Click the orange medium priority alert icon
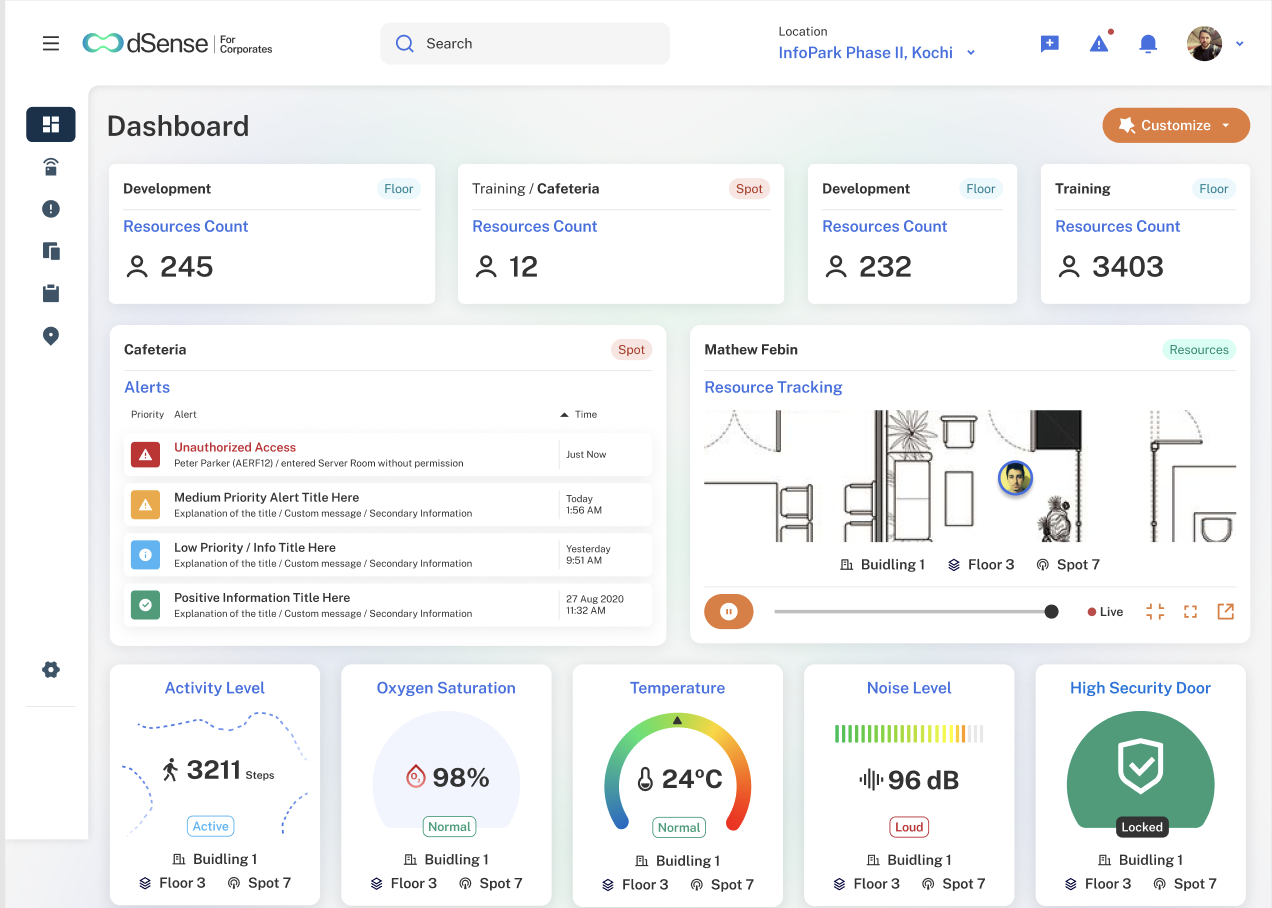 tap(146, 505)
